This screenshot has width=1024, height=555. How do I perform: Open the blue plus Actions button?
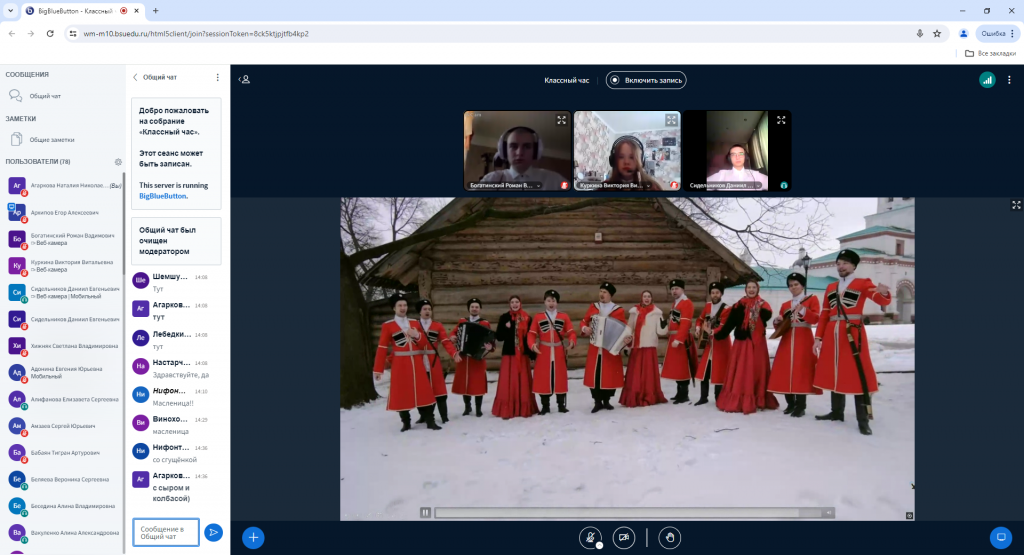(x=253, y=537)
